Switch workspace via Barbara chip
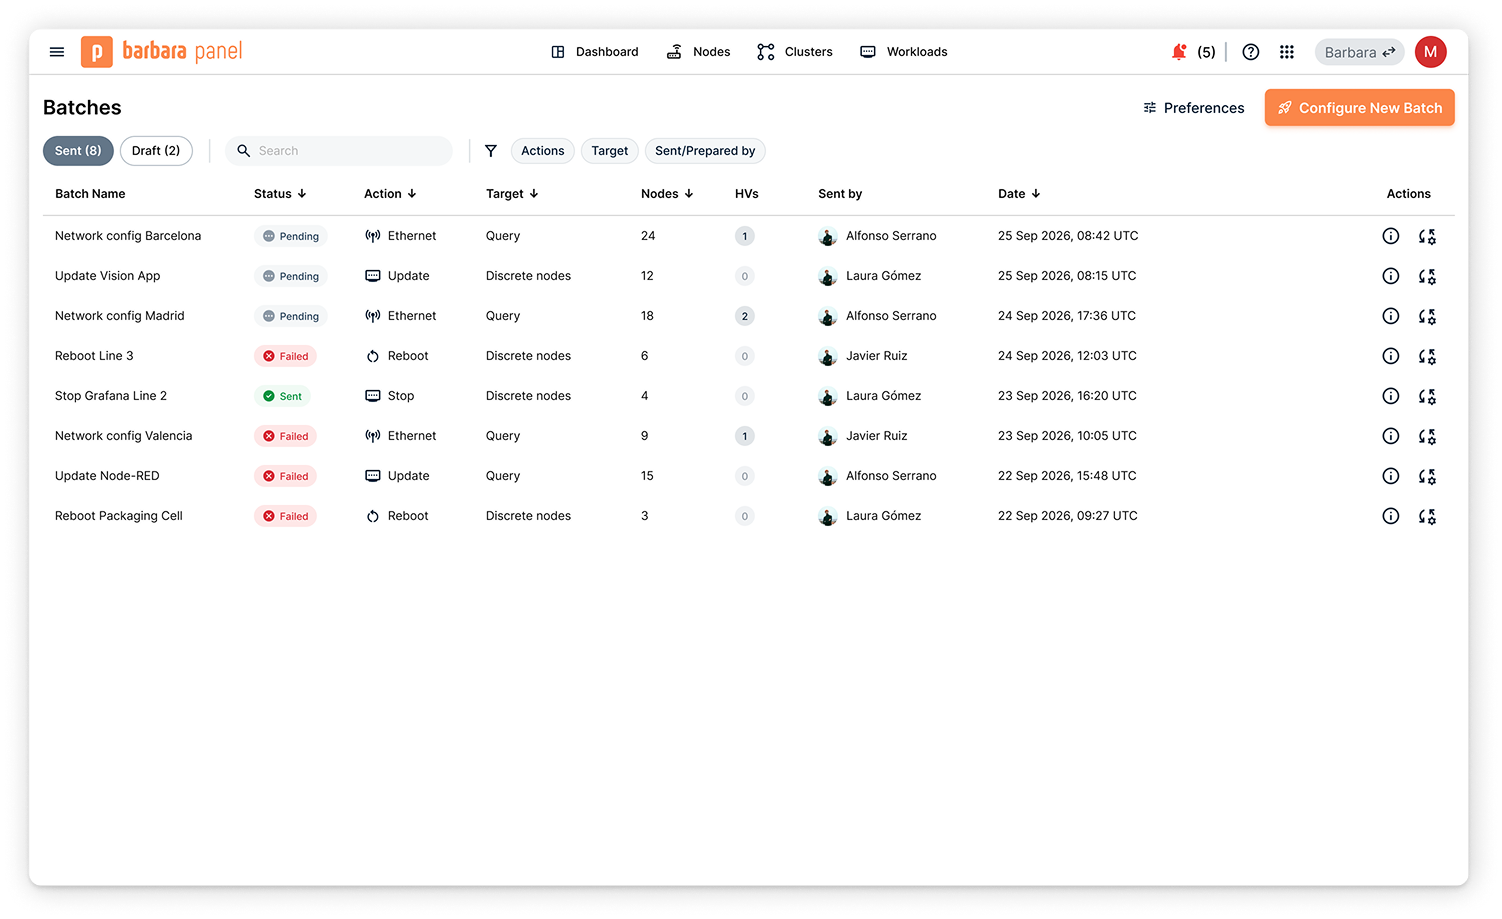The image size is (1502, 919). click(x=1359, y=52)
